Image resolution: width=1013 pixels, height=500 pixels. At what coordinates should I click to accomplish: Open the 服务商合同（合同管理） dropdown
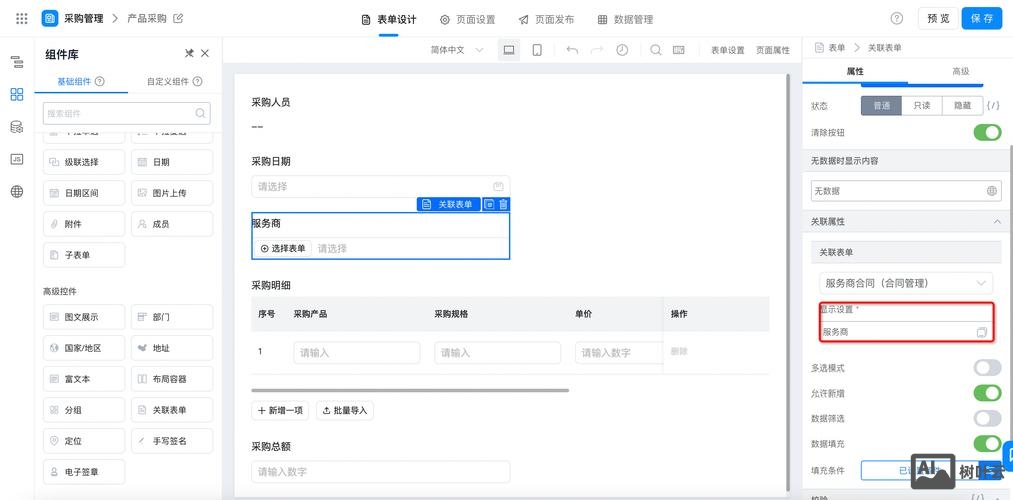(x=906, y=283)
